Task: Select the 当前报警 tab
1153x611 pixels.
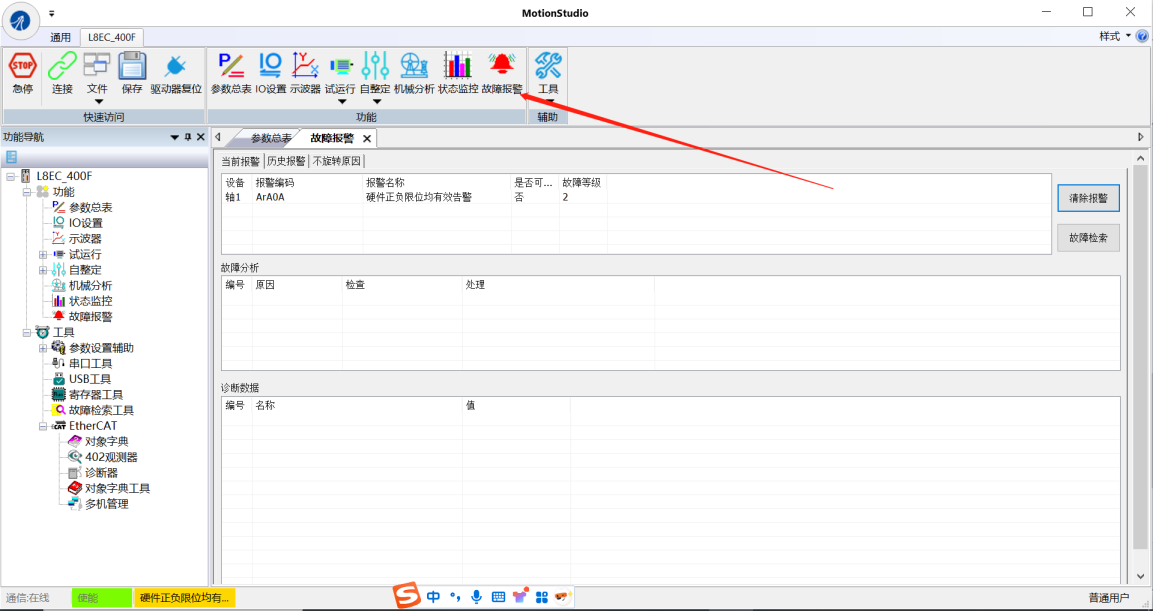Action: coord(240,161)
